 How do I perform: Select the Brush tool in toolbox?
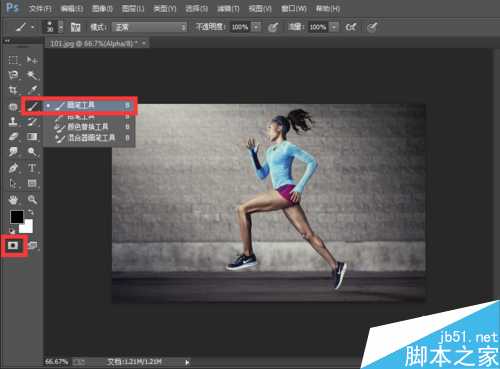click(32, 106)
